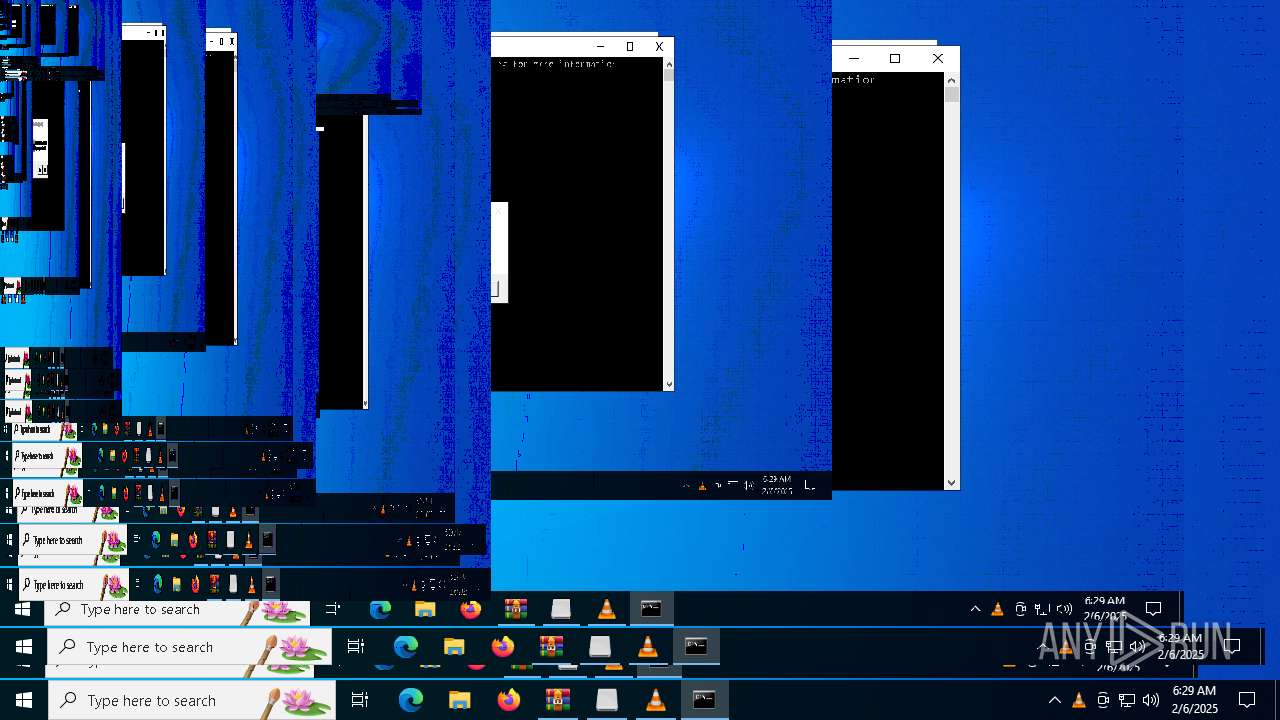Viewport: 1280px width, 720px height.
Task: Show hidden tray icons on the bottom taskbar
Action: [1054, 700]
